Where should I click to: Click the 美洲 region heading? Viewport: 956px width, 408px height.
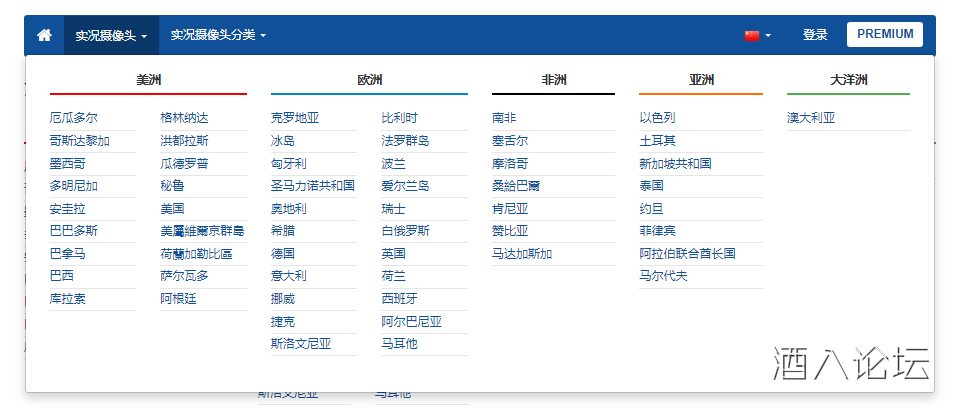tap(148, 80)
